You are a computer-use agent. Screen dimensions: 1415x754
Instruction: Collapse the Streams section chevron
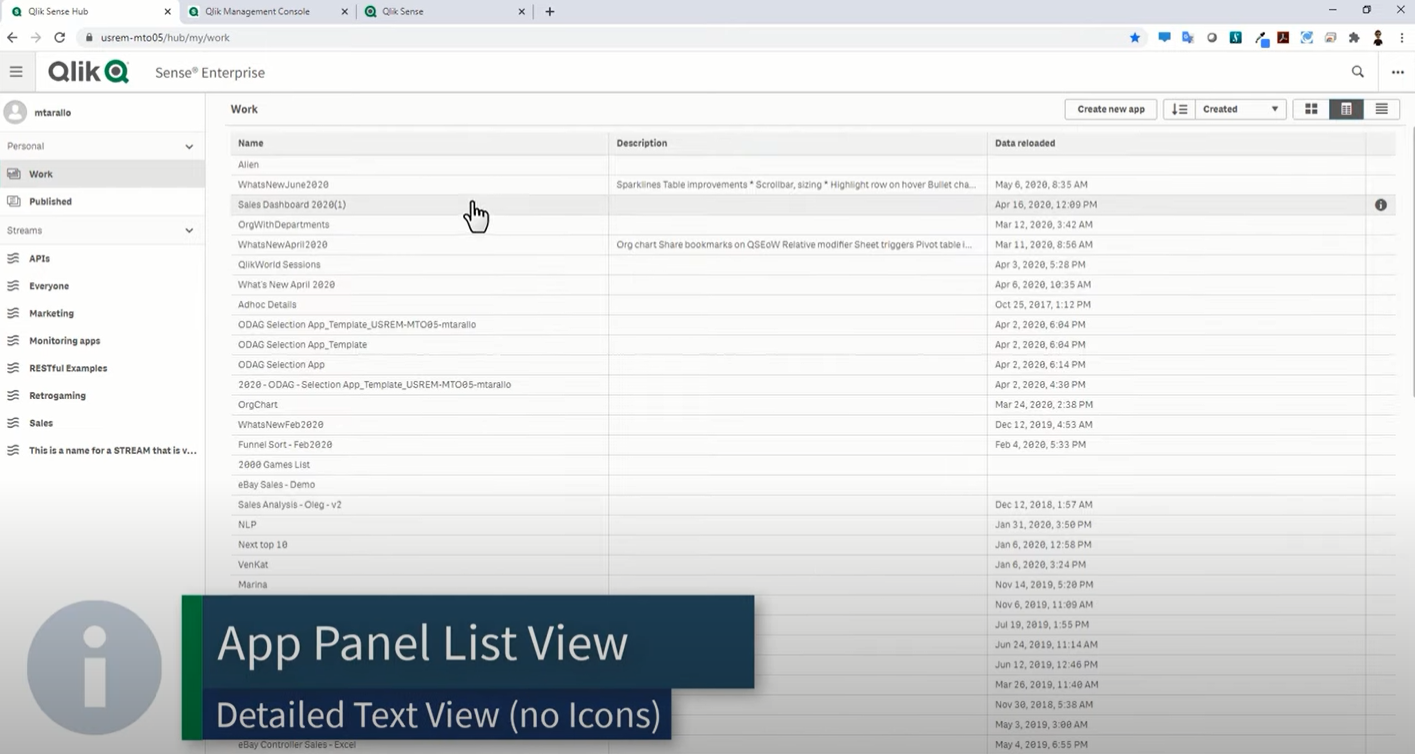tap(189, 231)
